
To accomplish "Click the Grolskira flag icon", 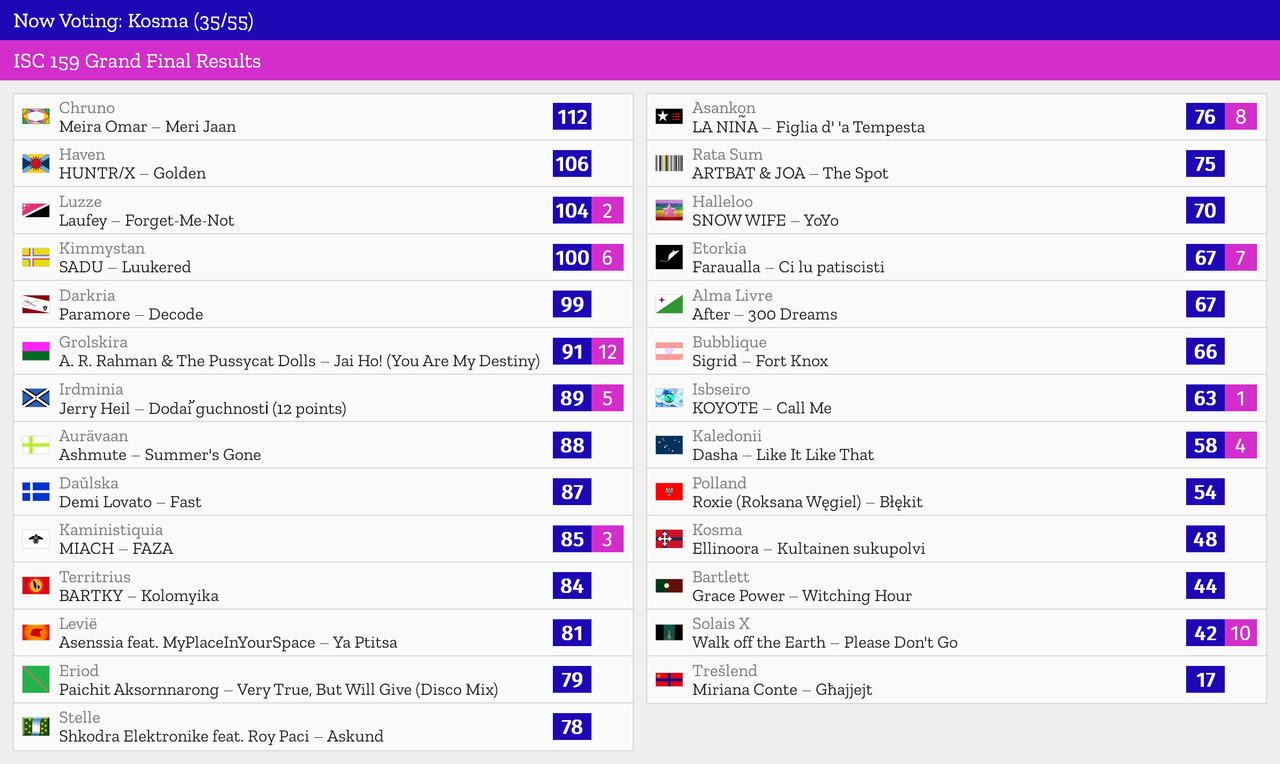I will pyautogui.click(x=36, y=351).
